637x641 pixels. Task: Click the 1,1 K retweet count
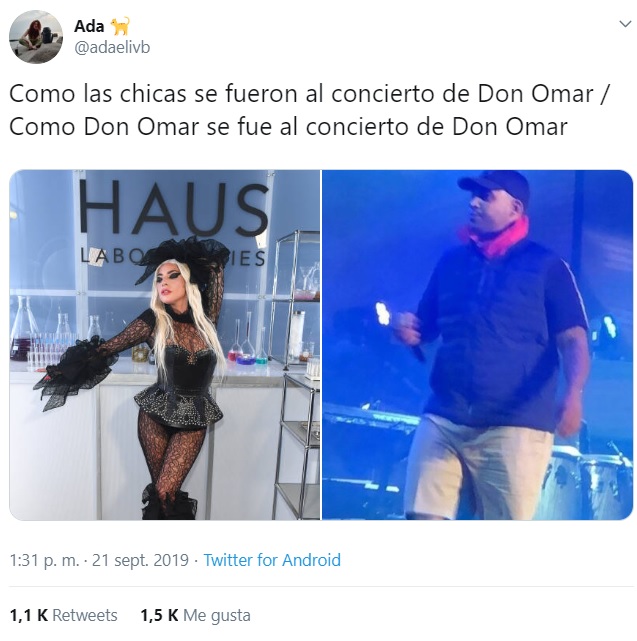pyautogui.click(x=29, y=615)
